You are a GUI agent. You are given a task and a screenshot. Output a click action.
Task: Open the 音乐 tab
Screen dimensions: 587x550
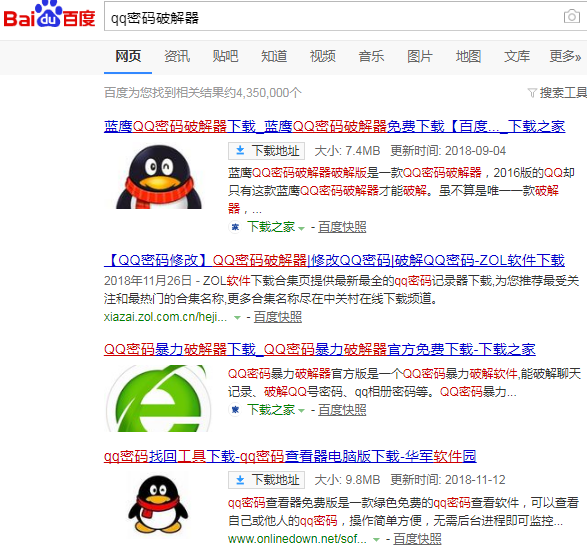[371, 56]
